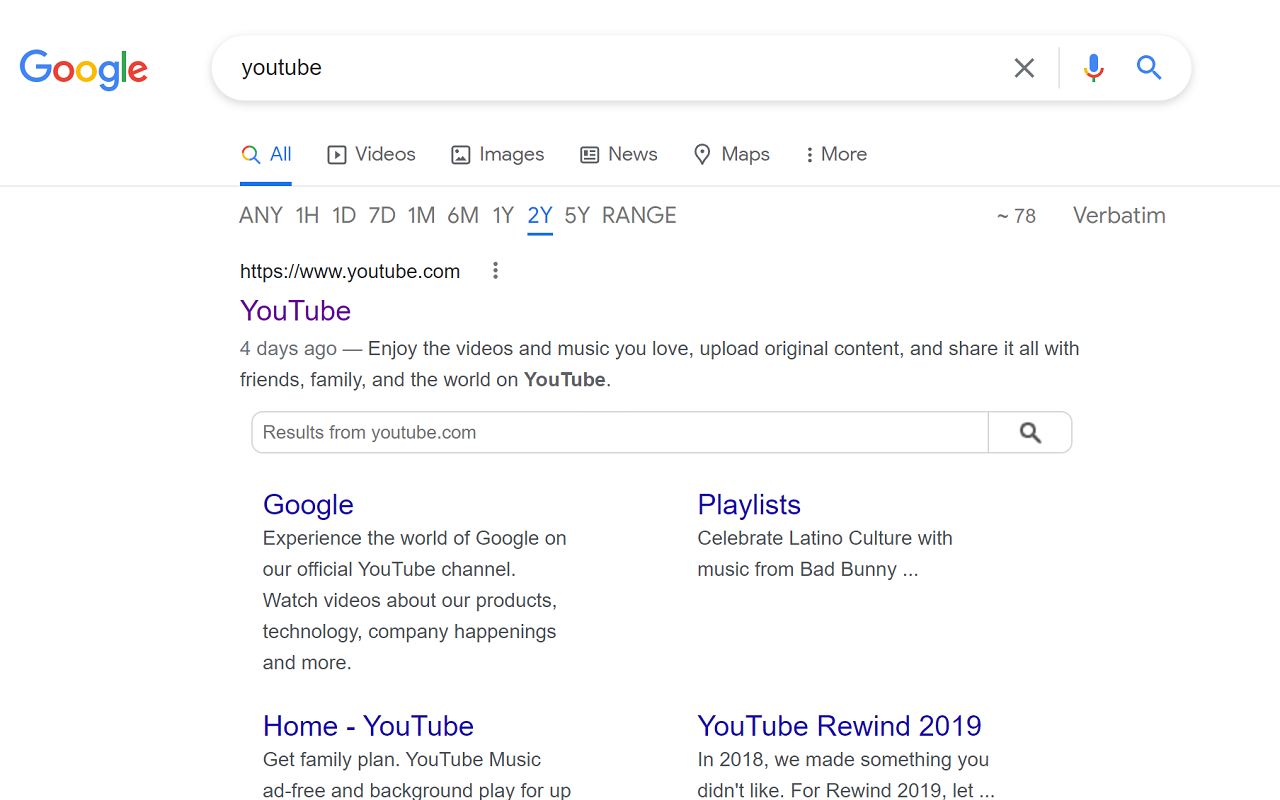
Task: Filter results to past 6M
Action: (x=463, y=215)
